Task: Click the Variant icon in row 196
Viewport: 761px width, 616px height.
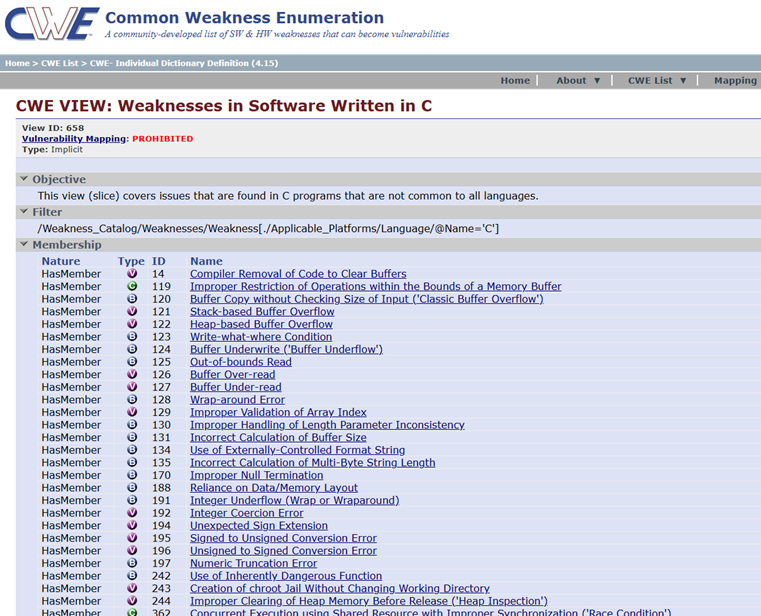Action: (x=132, y=550)
